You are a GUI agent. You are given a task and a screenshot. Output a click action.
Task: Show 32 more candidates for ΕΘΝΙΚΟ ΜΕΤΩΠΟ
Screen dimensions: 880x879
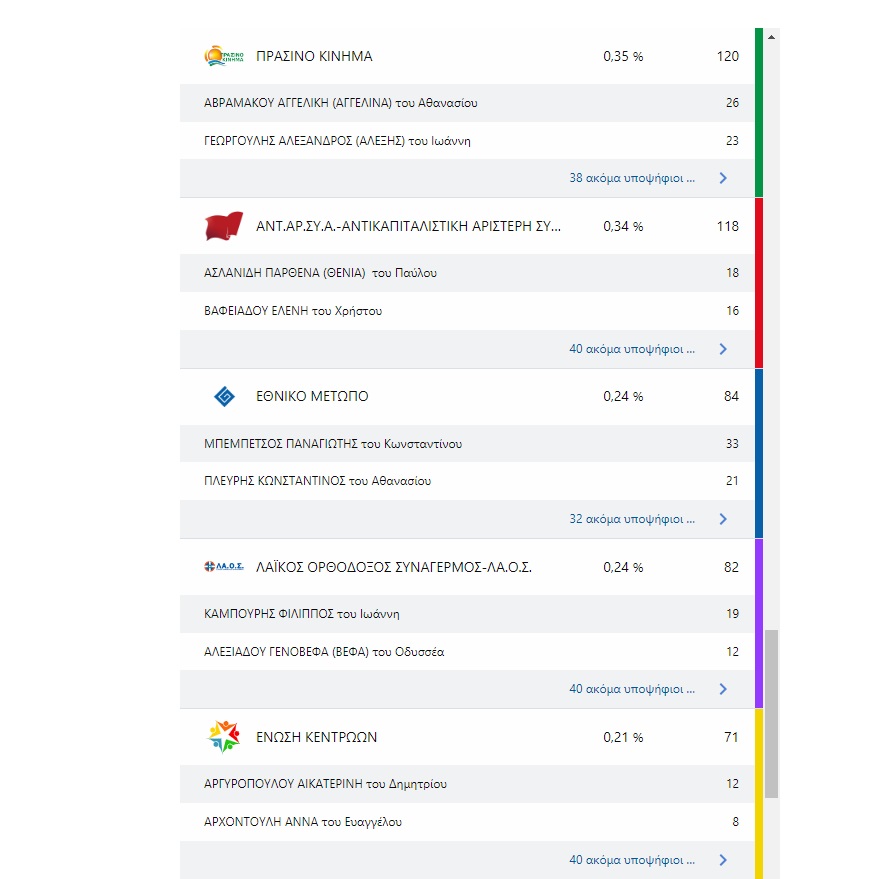pos(632,519)
